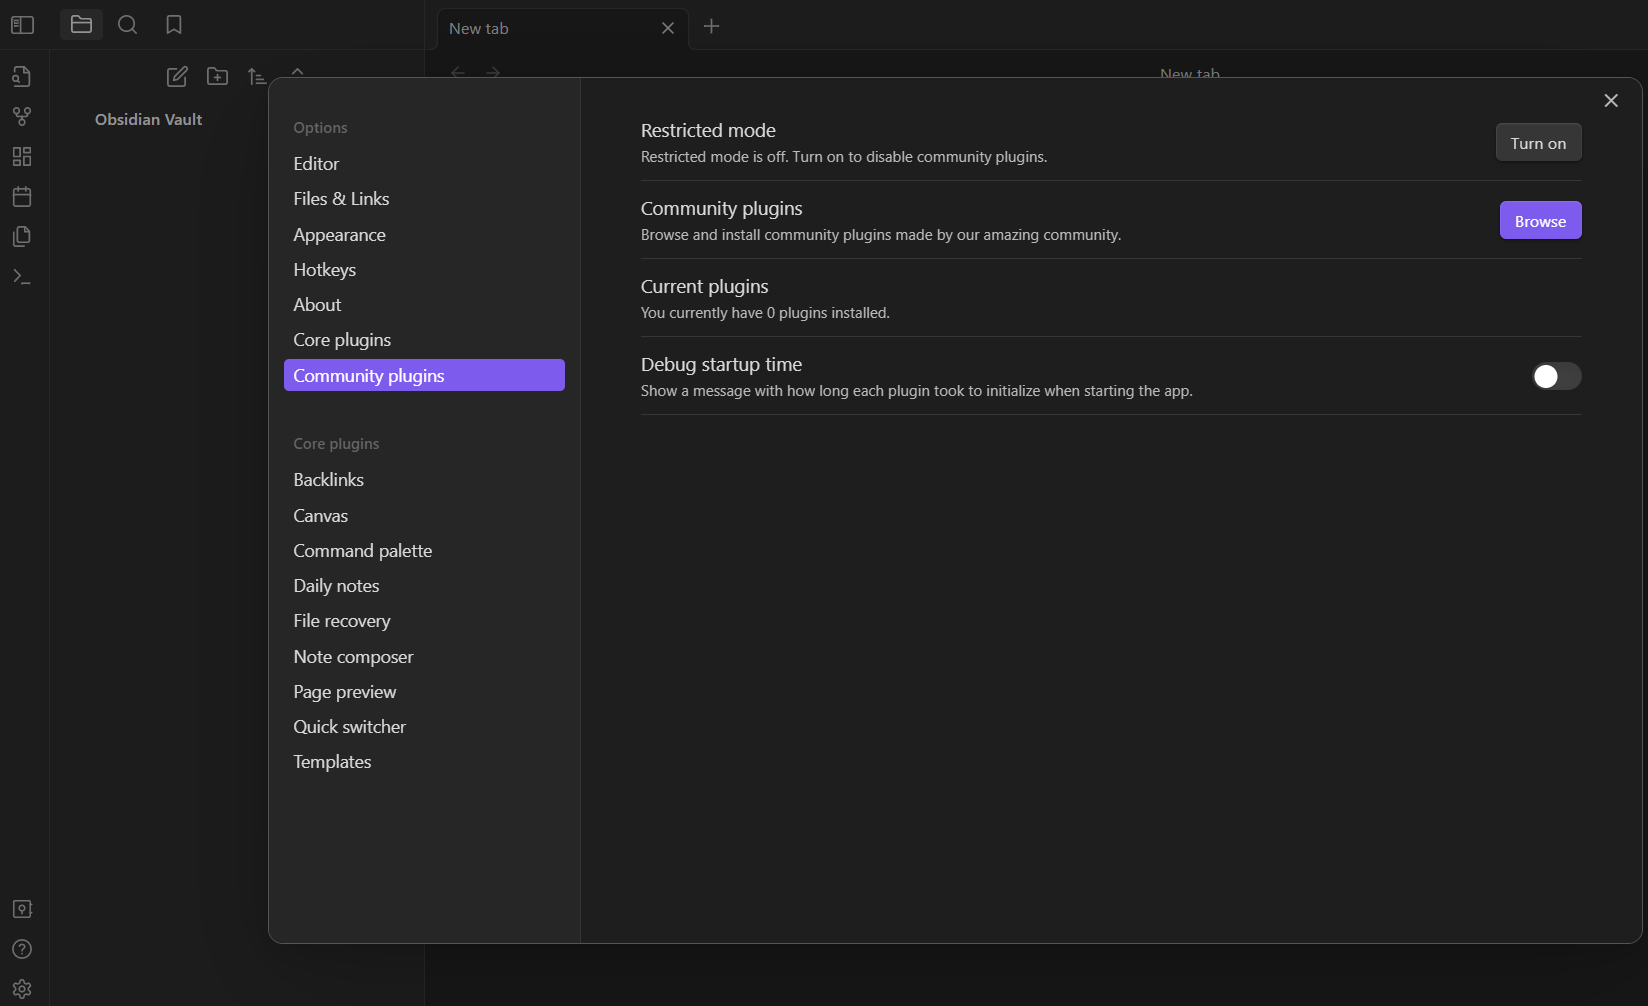Open Backlinks plugin options
Viewport: 1648px width, 1006px height.
pos(424,480)
